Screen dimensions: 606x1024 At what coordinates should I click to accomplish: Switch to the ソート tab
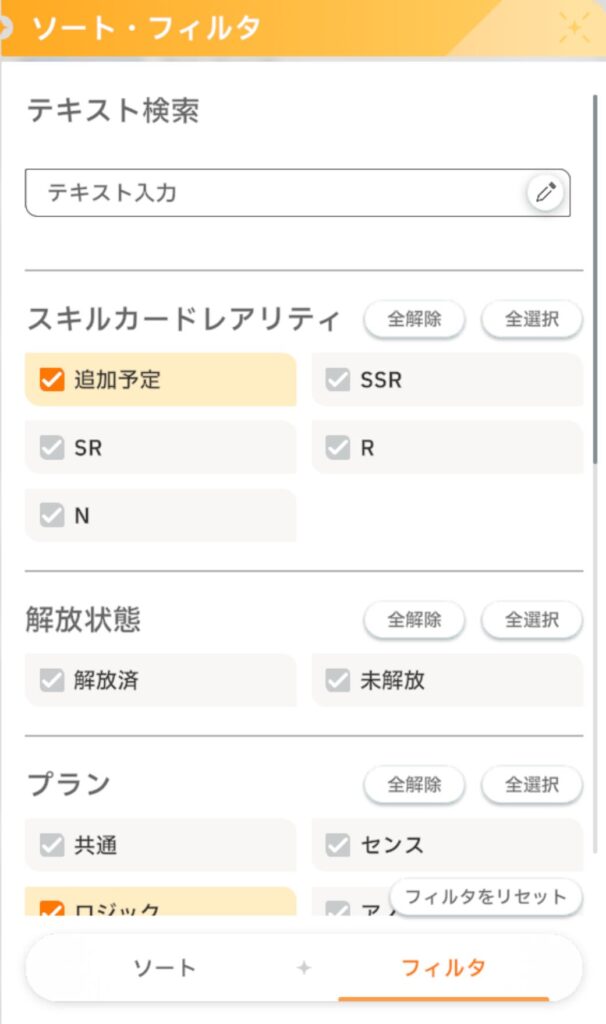(x=165, y=968)
